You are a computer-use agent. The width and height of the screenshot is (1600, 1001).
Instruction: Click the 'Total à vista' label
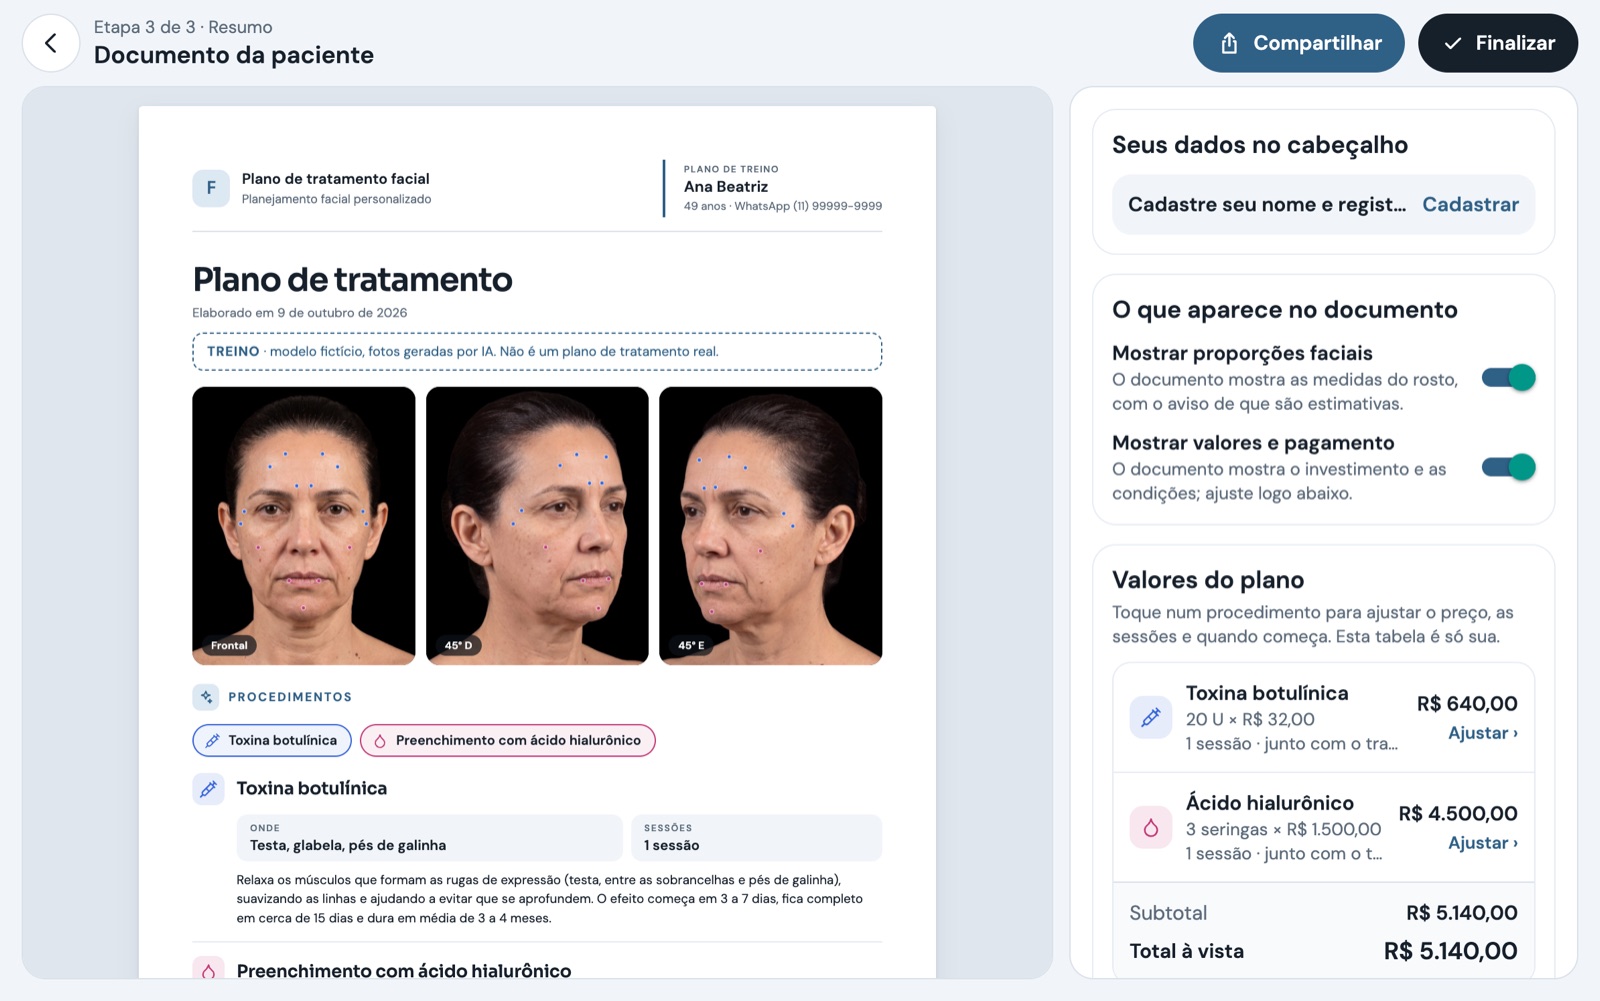(x=1187, y=951)
